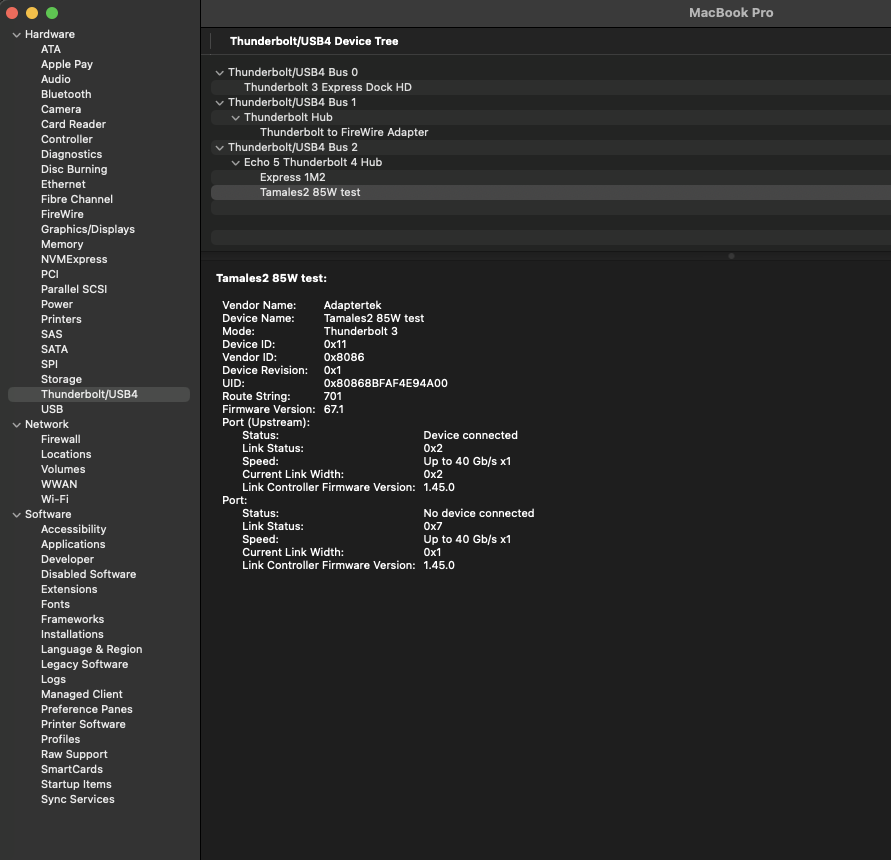This screenshot has width=891, height=860.
Task: Open Memory in the sidebar
Action: point(62,244)
